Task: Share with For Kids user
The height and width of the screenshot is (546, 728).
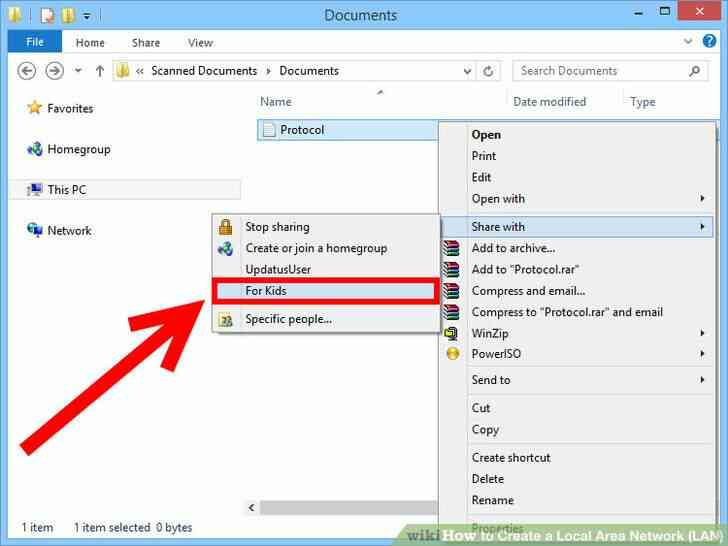Action: (x=325, y=291)
